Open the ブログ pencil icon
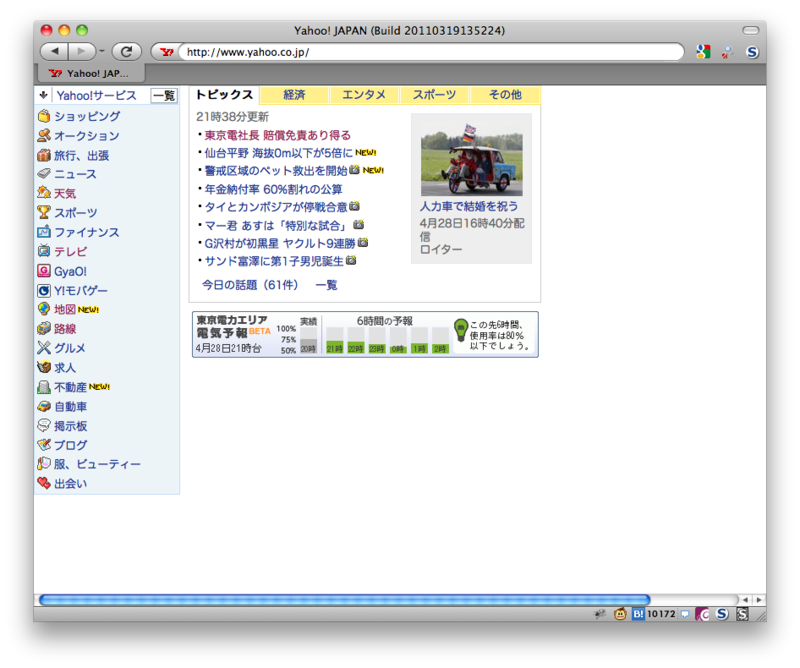 pos(44,444)
